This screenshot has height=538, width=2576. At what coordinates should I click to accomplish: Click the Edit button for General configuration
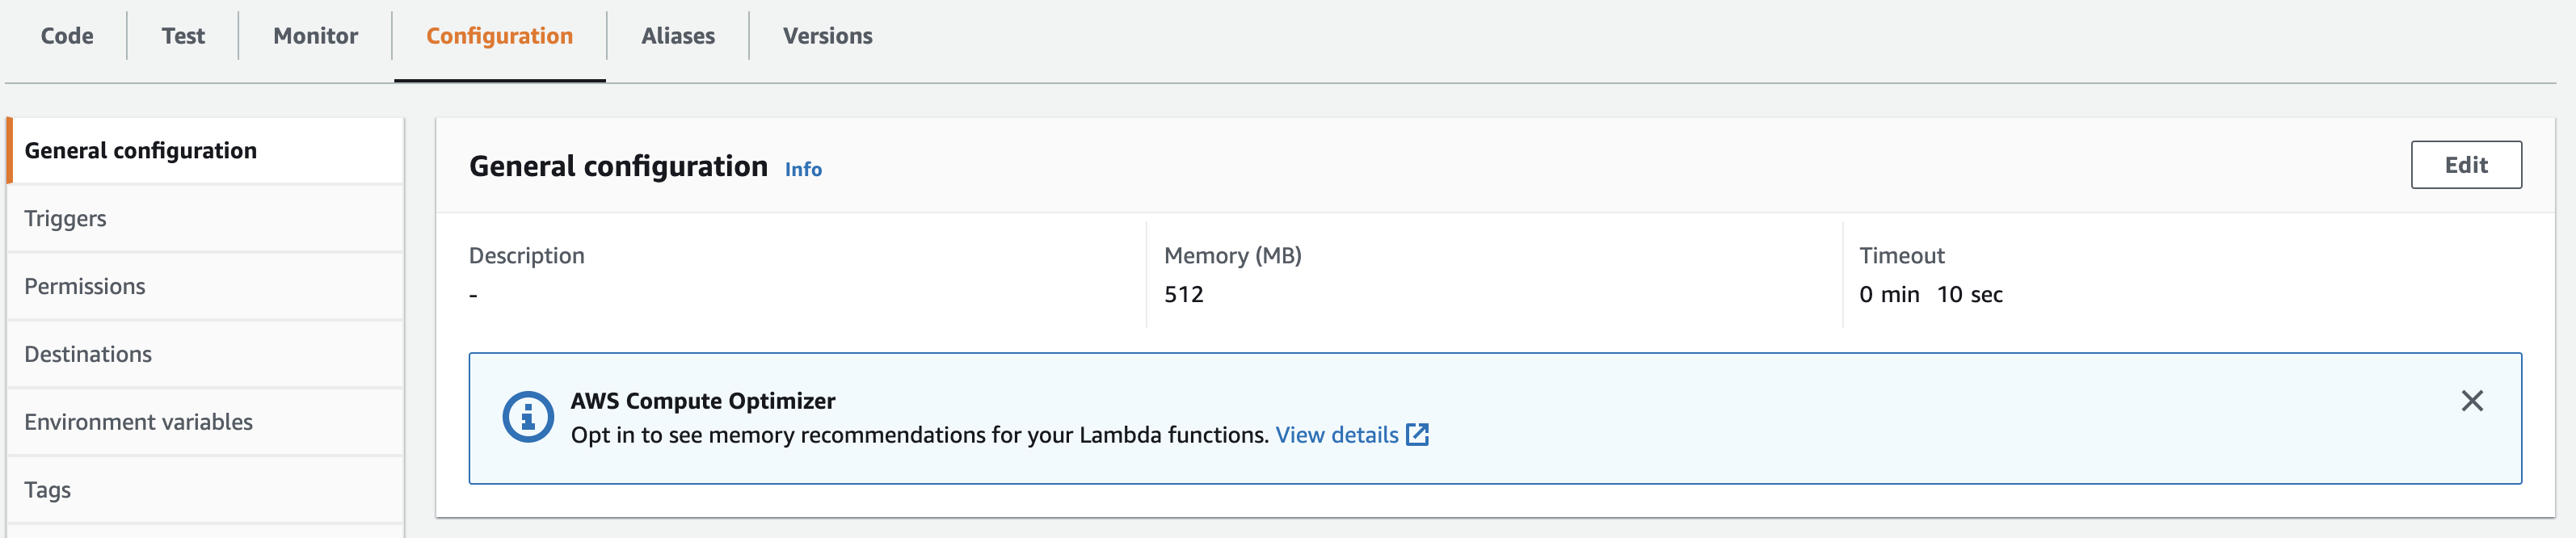[2465, 165]
